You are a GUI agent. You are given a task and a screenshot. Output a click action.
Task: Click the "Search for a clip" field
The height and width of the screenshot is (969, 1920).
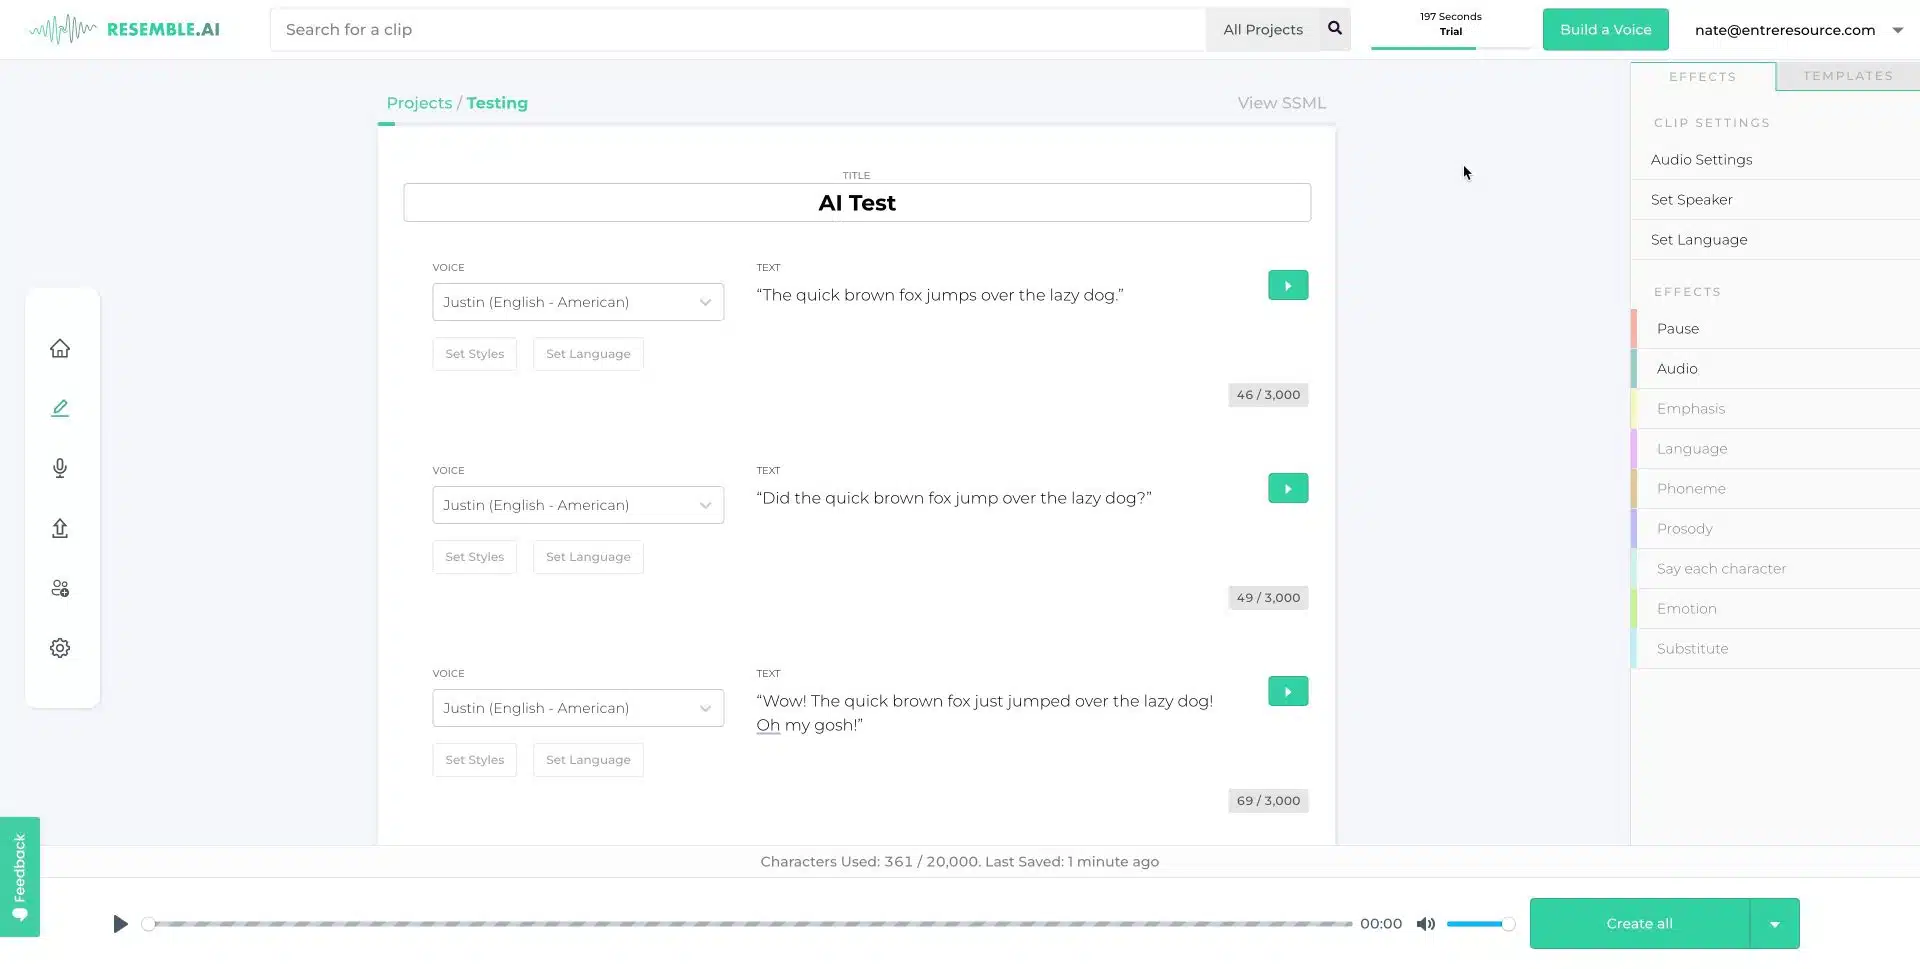738,29
